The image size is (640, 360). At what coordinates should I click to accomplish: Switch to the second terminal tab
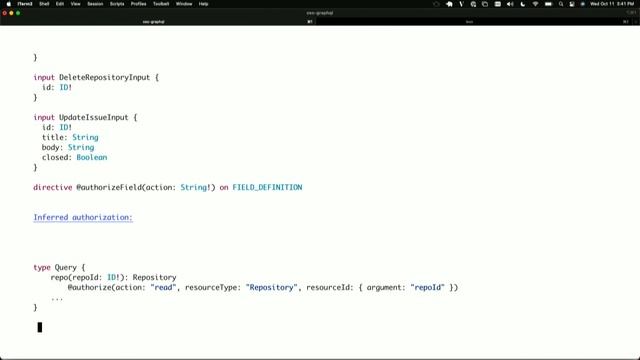pyautogui.click(x=469, y=22)
